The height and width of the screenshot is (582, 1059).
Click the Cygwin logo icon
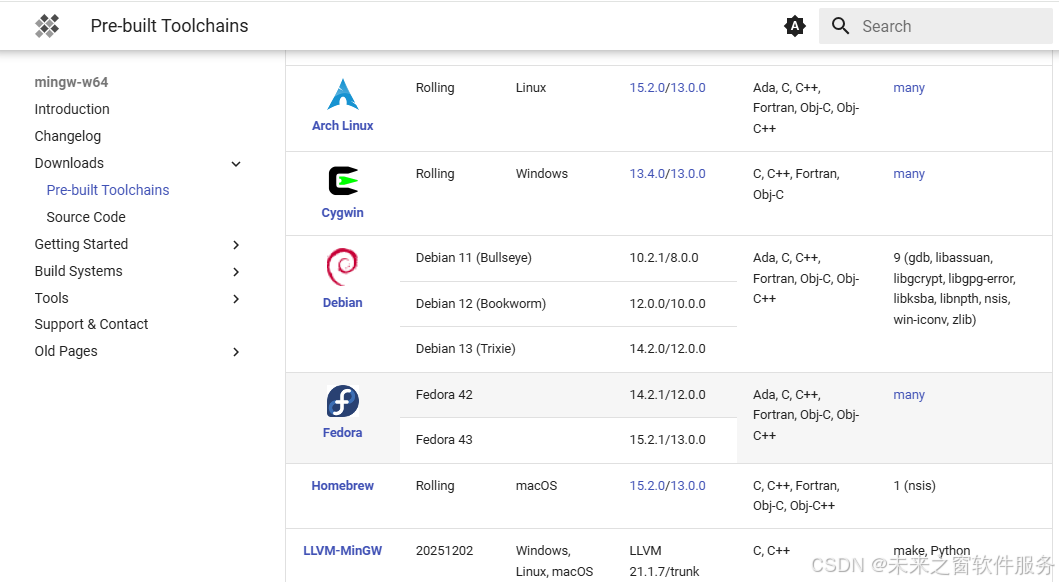click(x=342, y=181)
